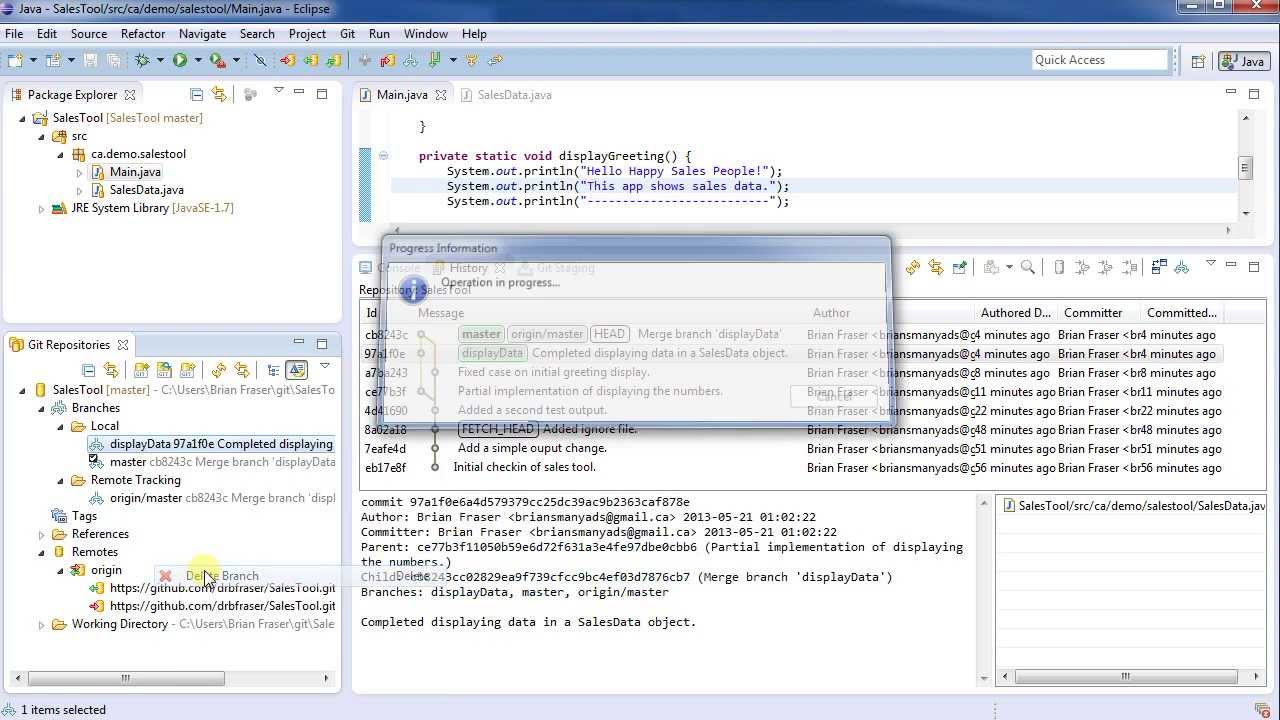Toggle Hierarchical Branch Layout in Git Repositories

pyautogui.click(x=273, y=370)
